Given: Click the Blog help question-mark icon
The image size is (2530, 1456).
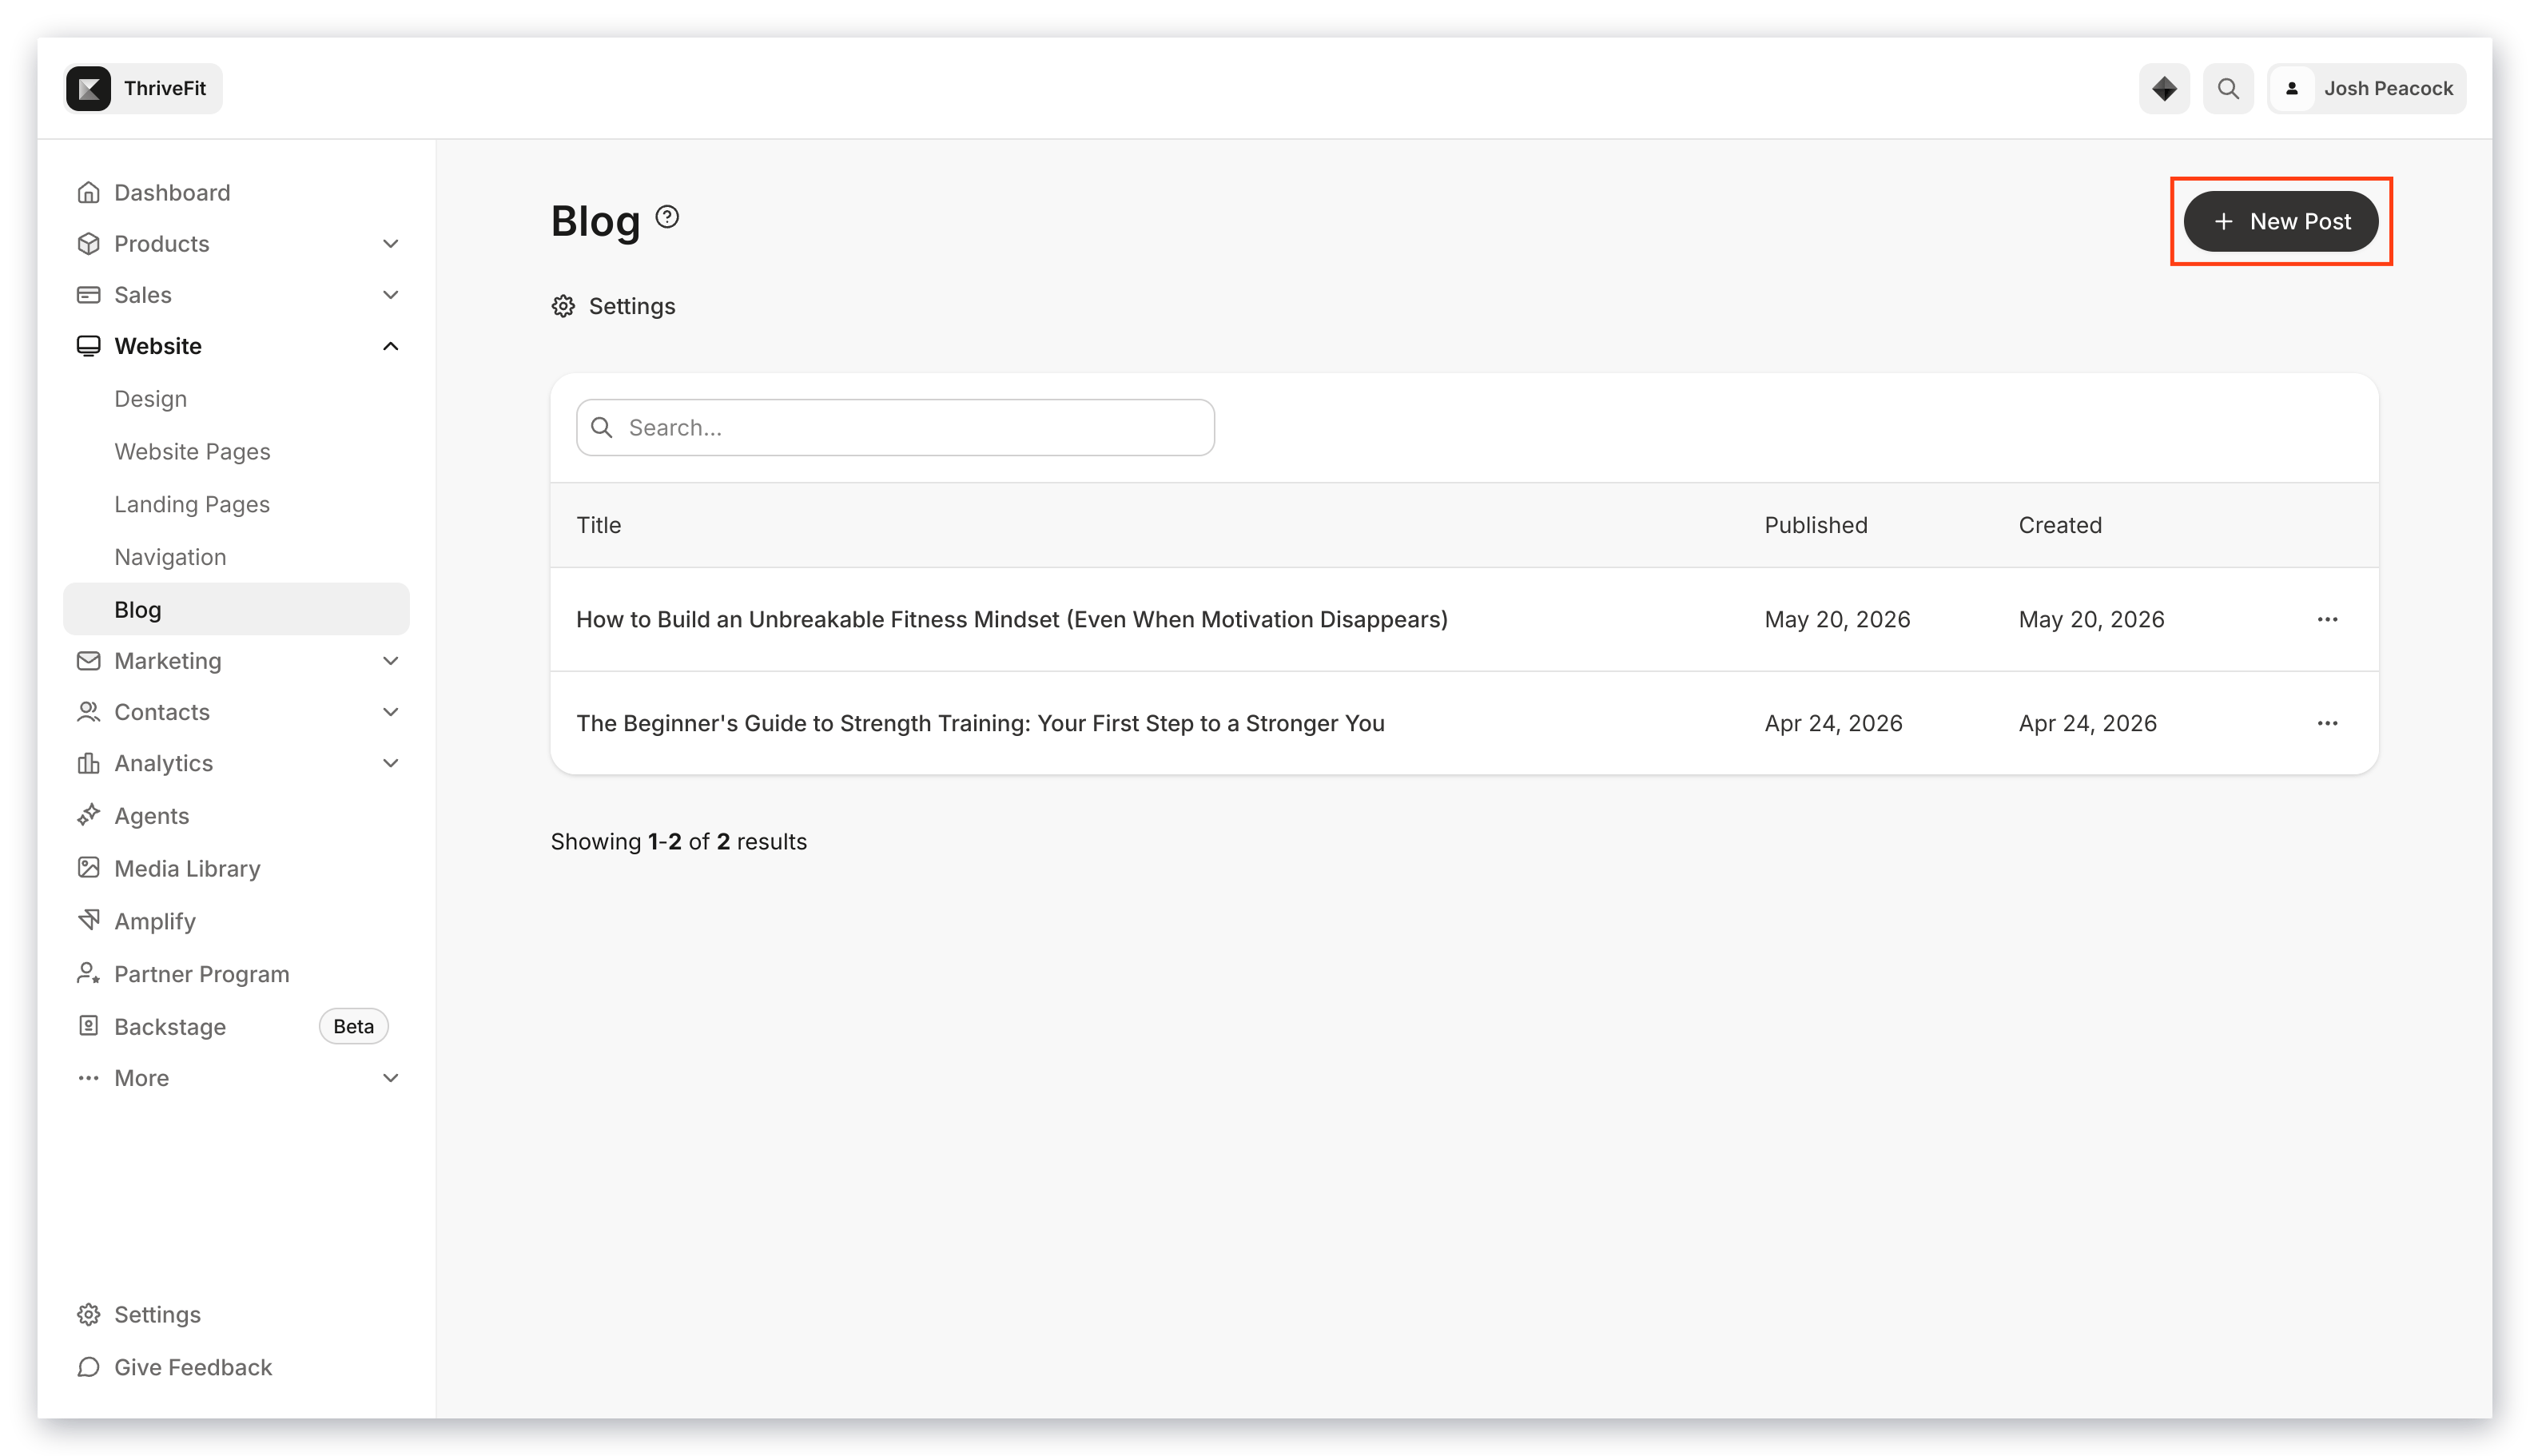Looking at the screenshot, I should coord(667,217).
